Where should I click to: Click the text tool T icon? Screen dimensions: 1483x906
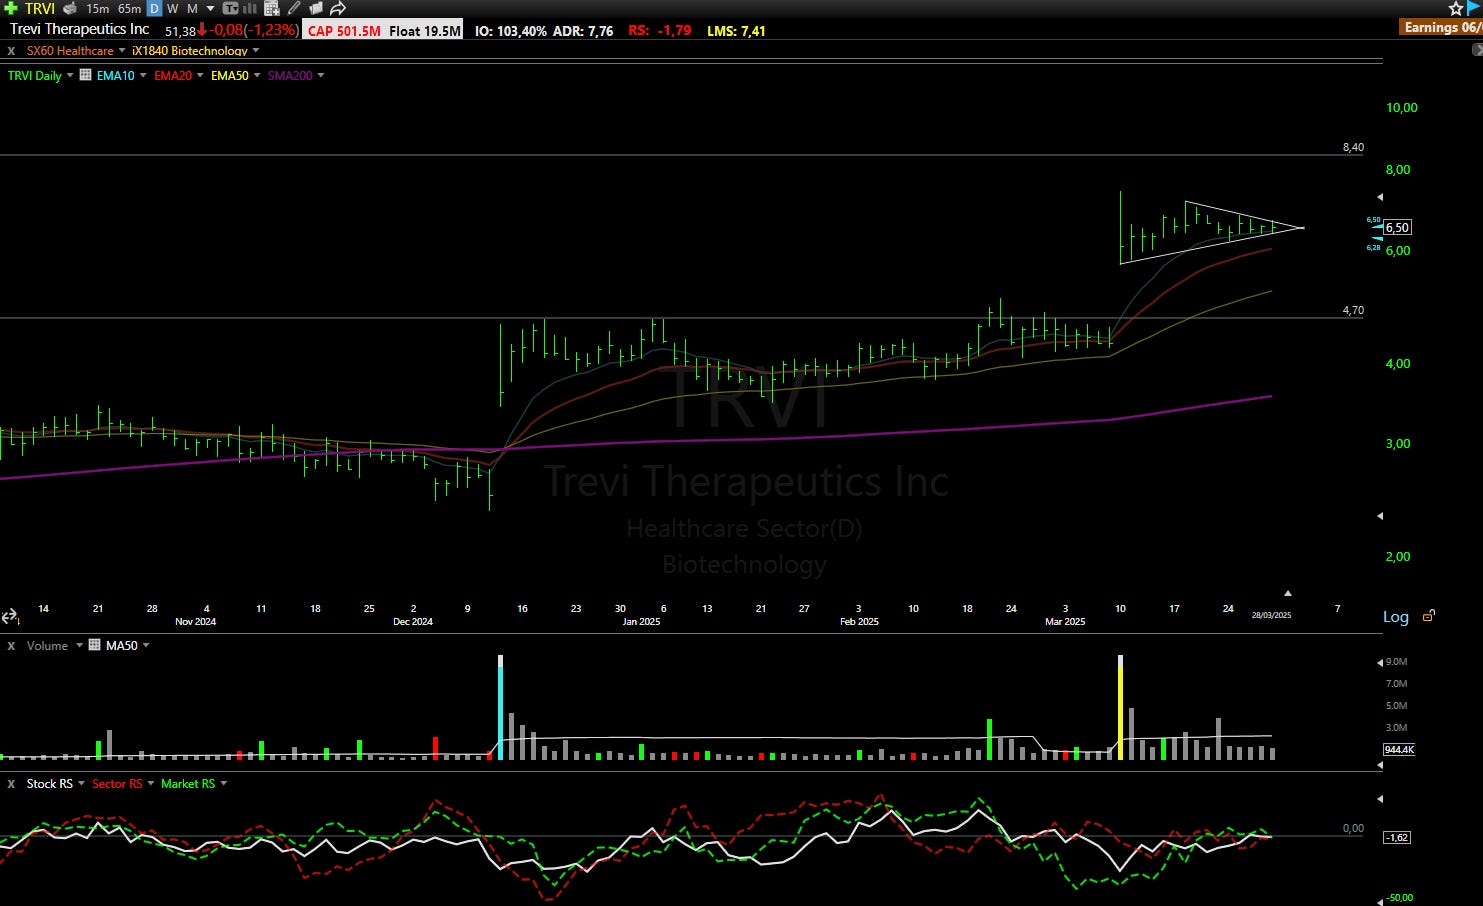pyautogui.click(x=230, y=8)
